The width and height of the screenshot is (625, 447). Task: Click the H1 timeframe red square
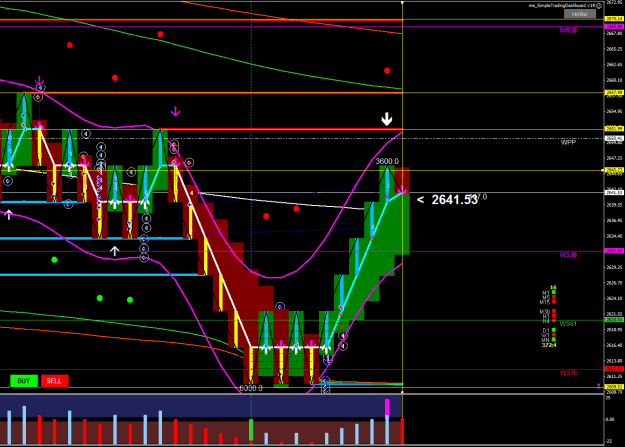click(554, 315)
